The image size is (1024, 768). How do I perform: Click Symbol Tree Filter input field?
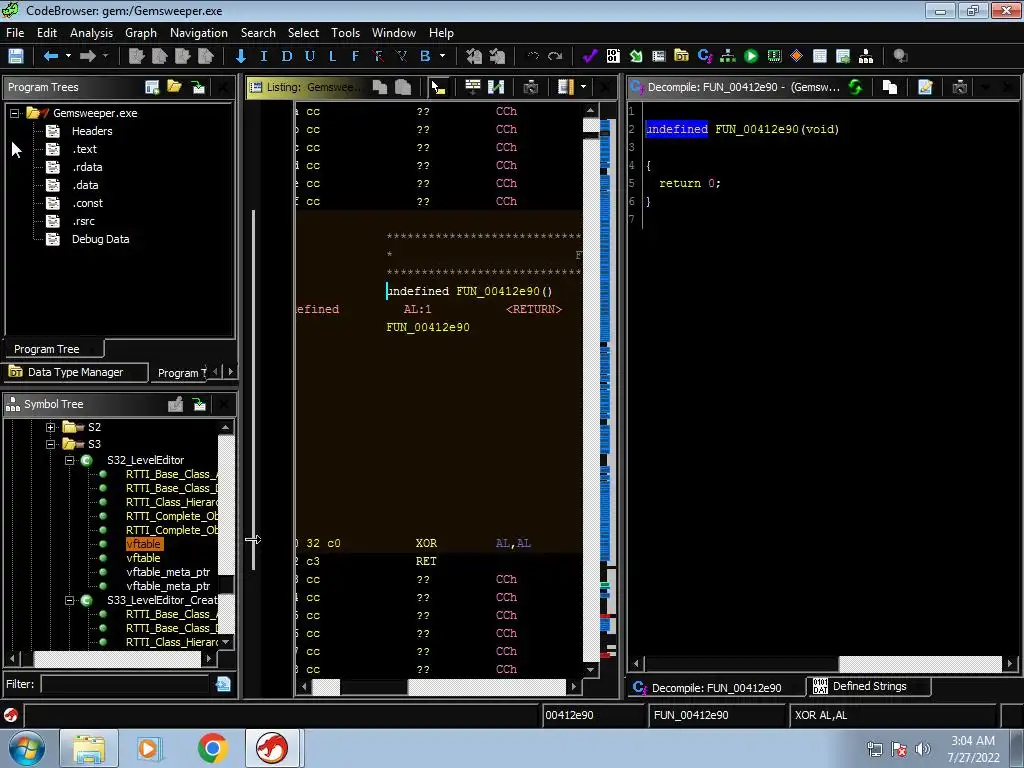125,684
